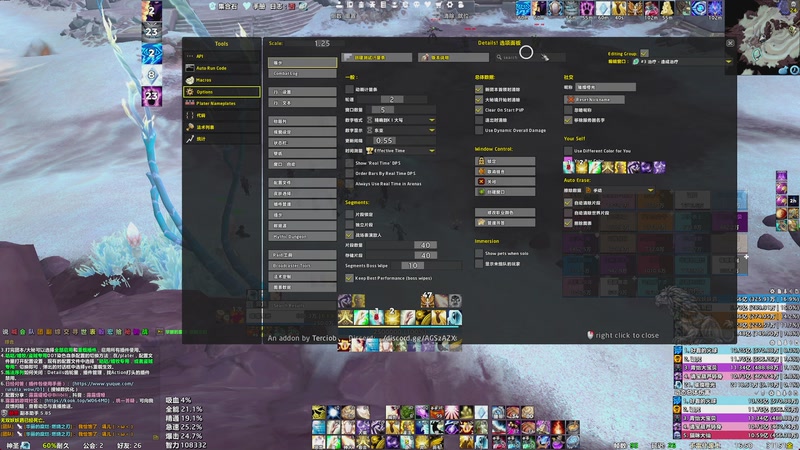The height and width of the screenshot is (450, 800).
Task: Click the red X window control button
Action: [505, 182]
